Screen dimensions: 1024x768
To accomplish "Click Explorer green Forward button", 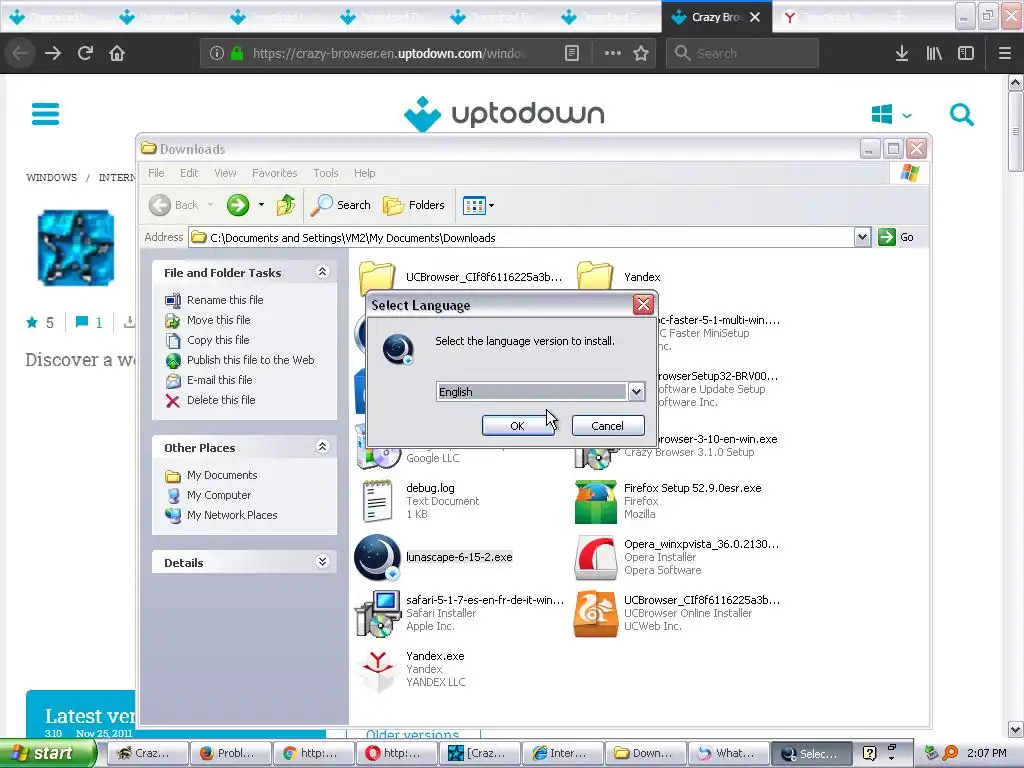I will pyautogui.click(x=238, y=205).
